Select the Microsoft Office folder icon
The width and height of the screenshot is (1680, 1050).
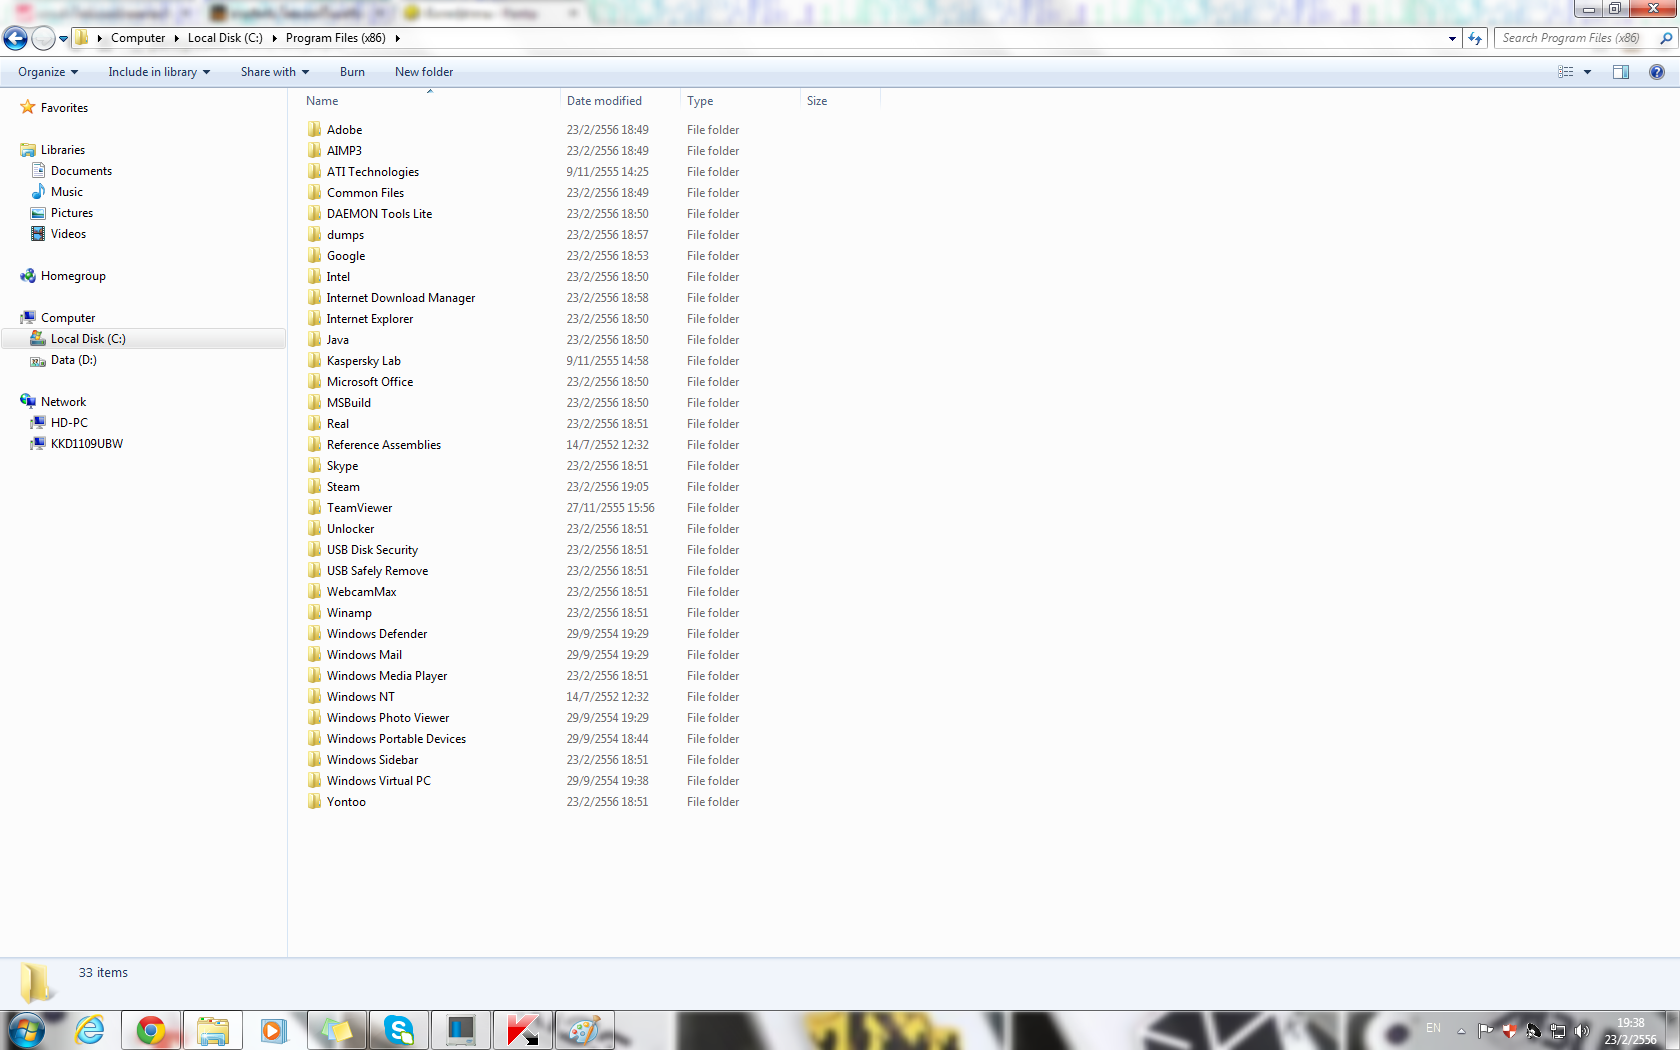click(x=314, y=381)
